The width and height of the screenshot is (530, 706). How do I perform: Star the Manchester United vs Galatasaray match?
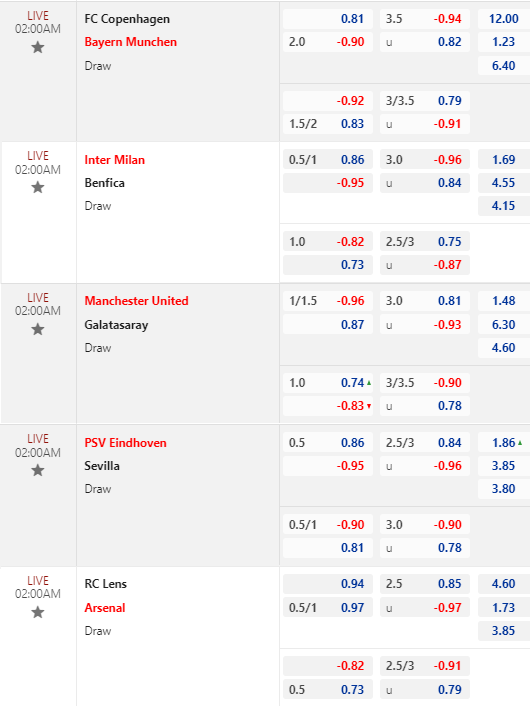pyautogui.click(x=38, y=330)
